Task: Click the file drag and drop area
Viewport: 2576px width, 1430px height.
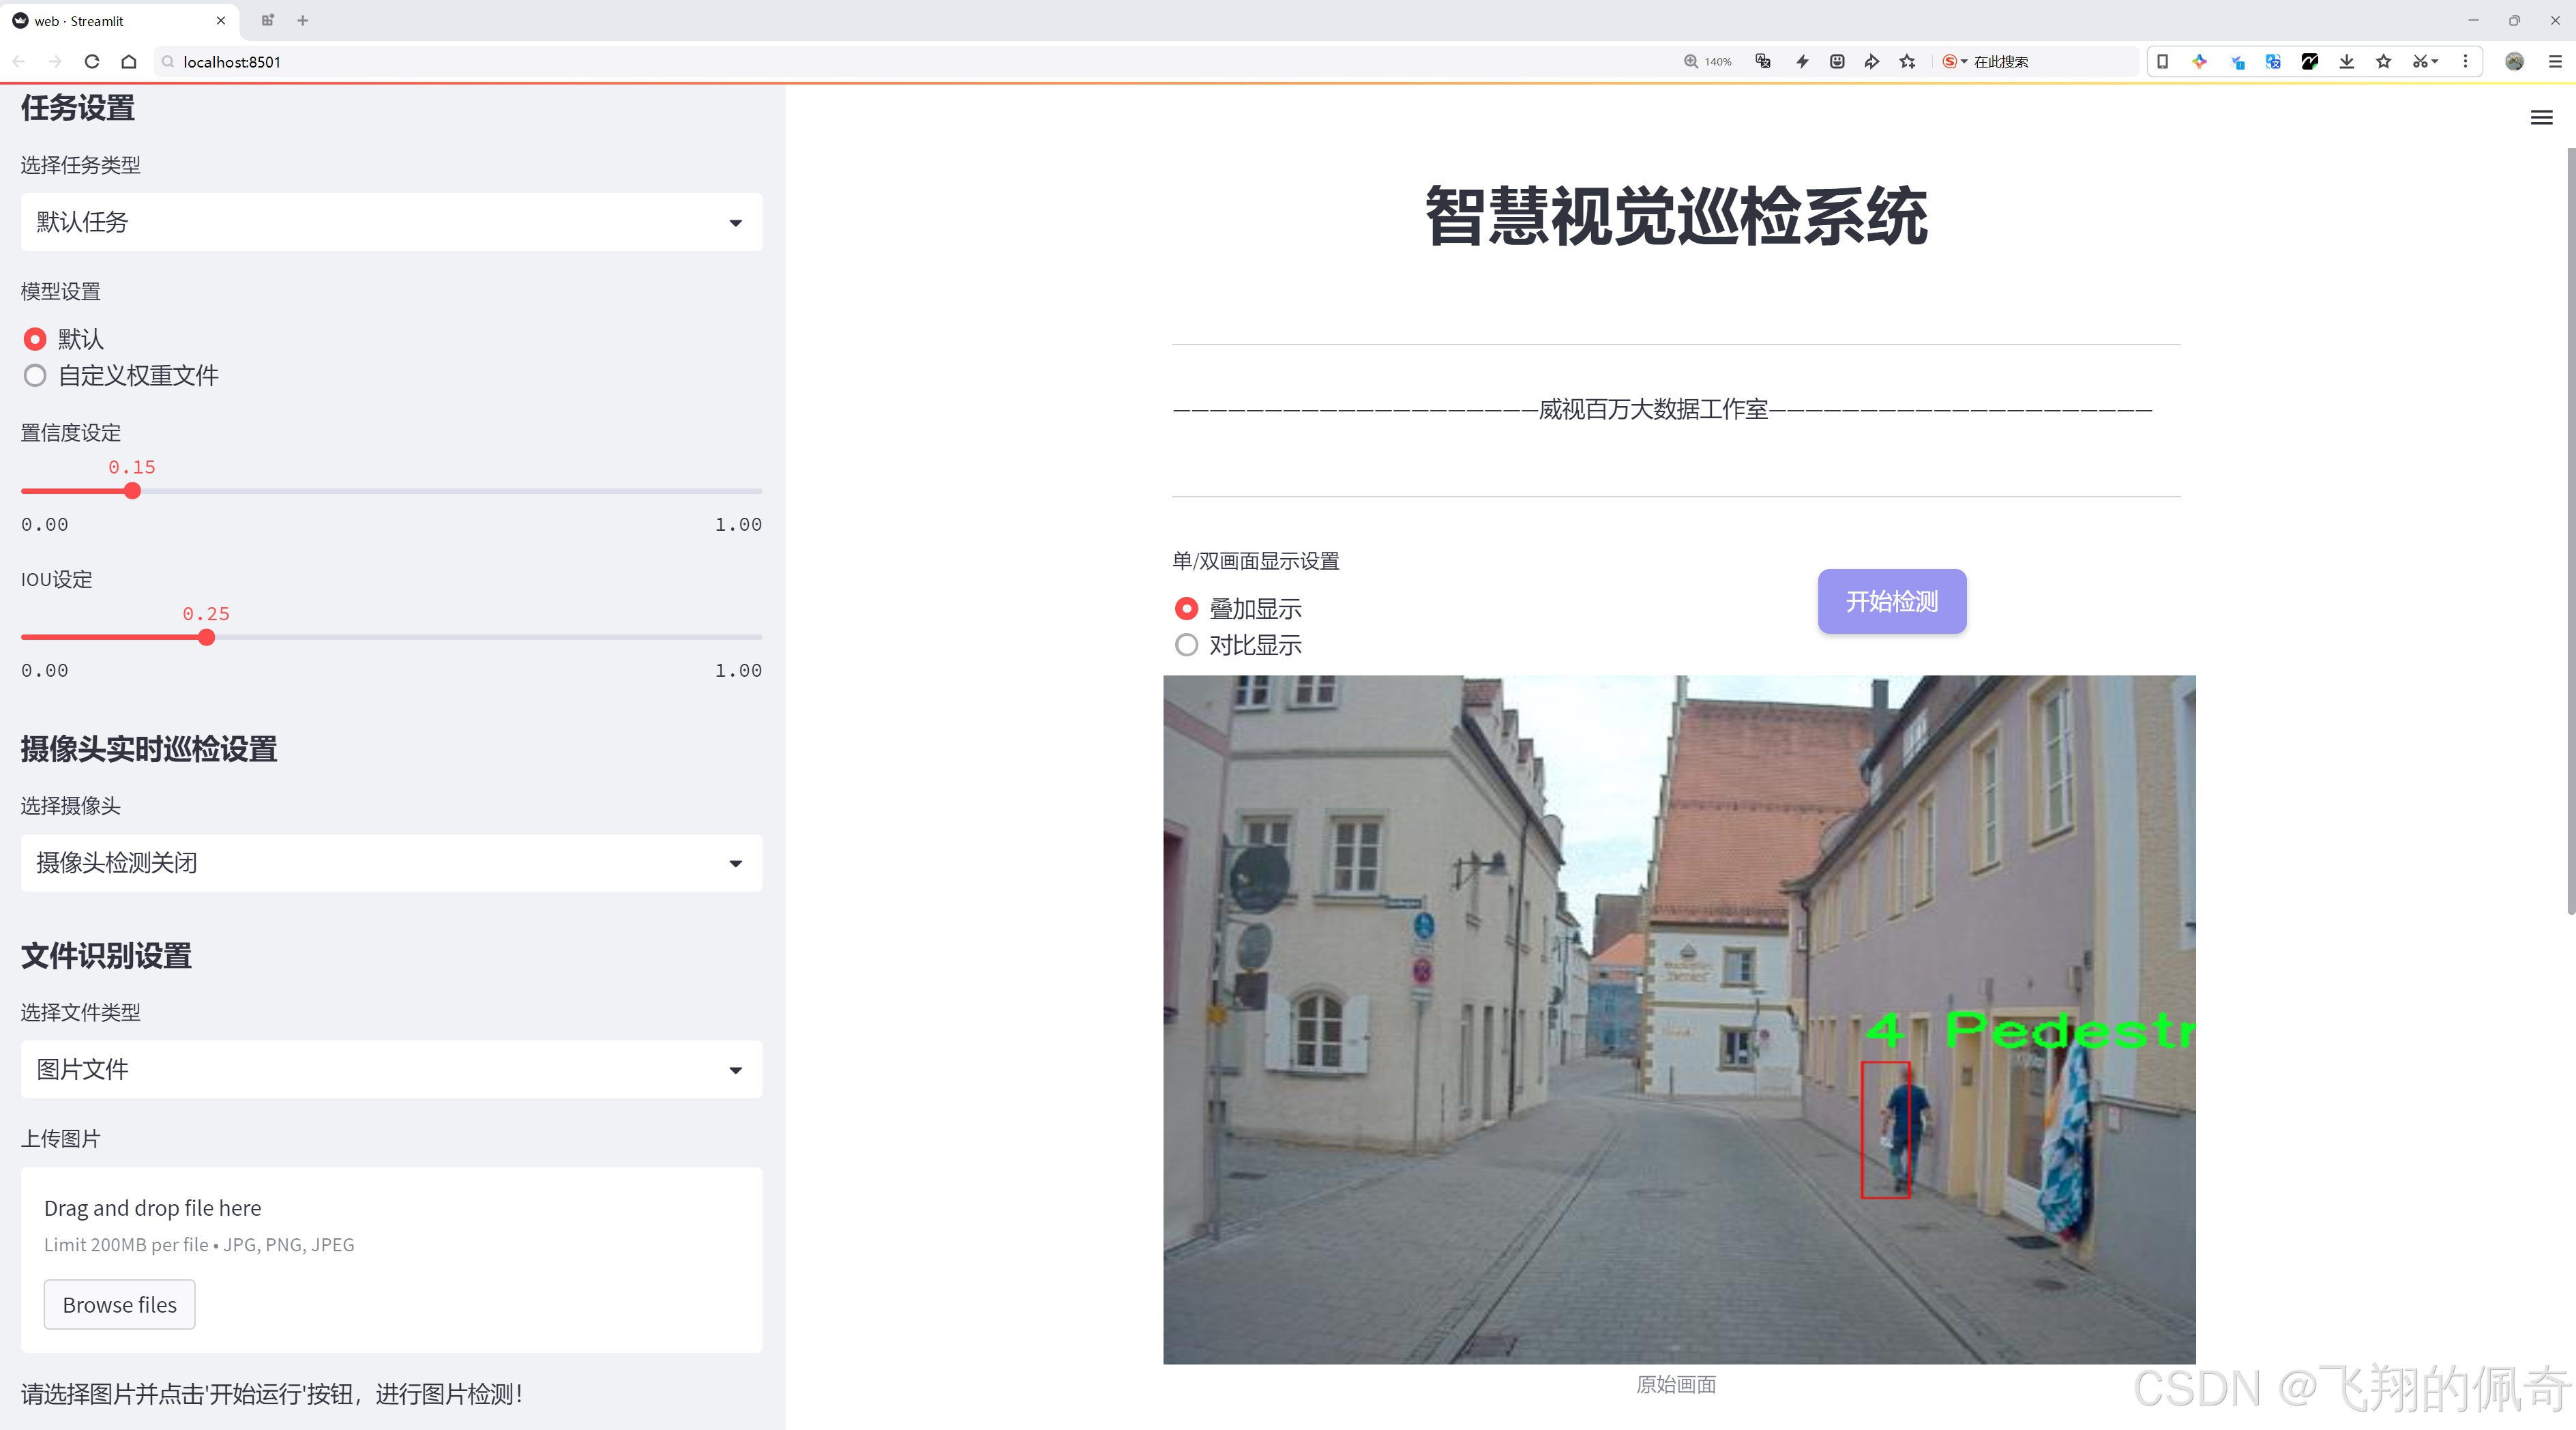Action: click(x=391, y=1260)
